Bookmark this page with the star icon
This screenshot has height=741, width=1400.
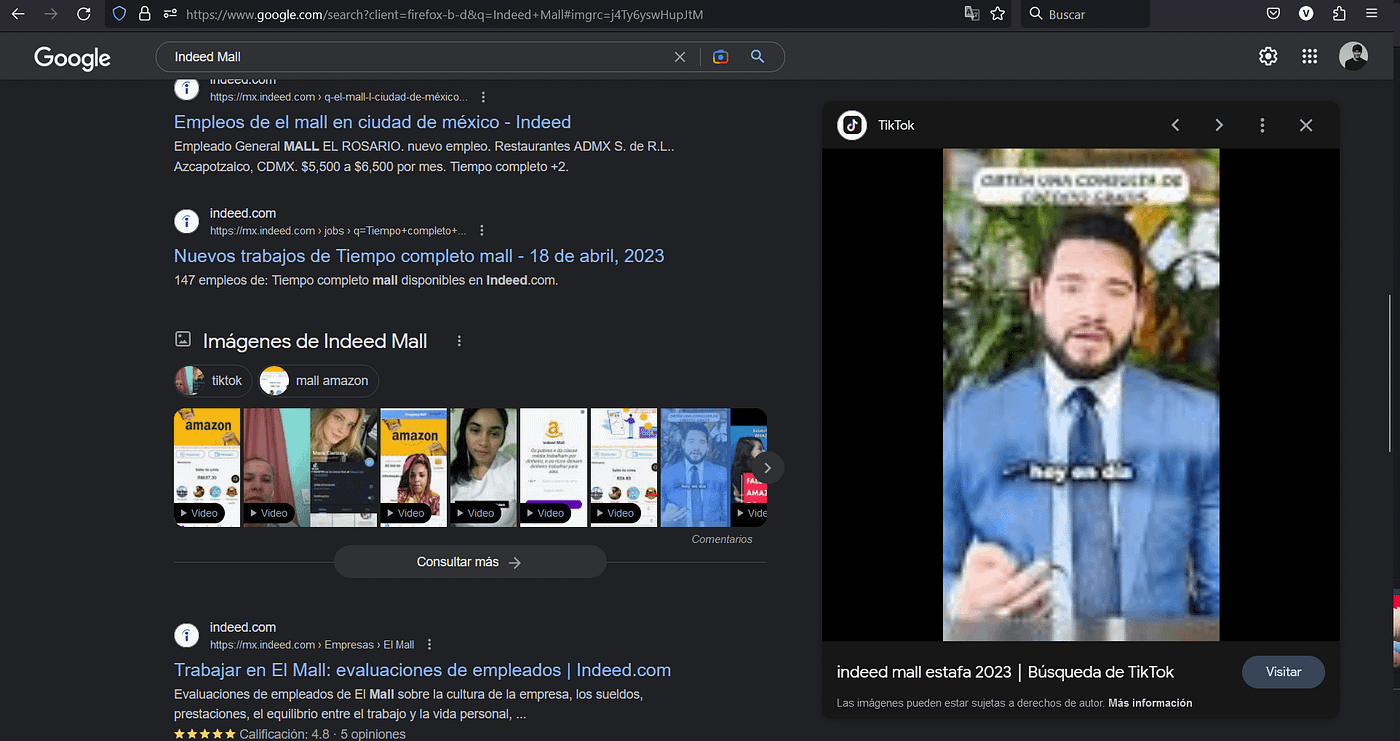(x=998, y=14)
